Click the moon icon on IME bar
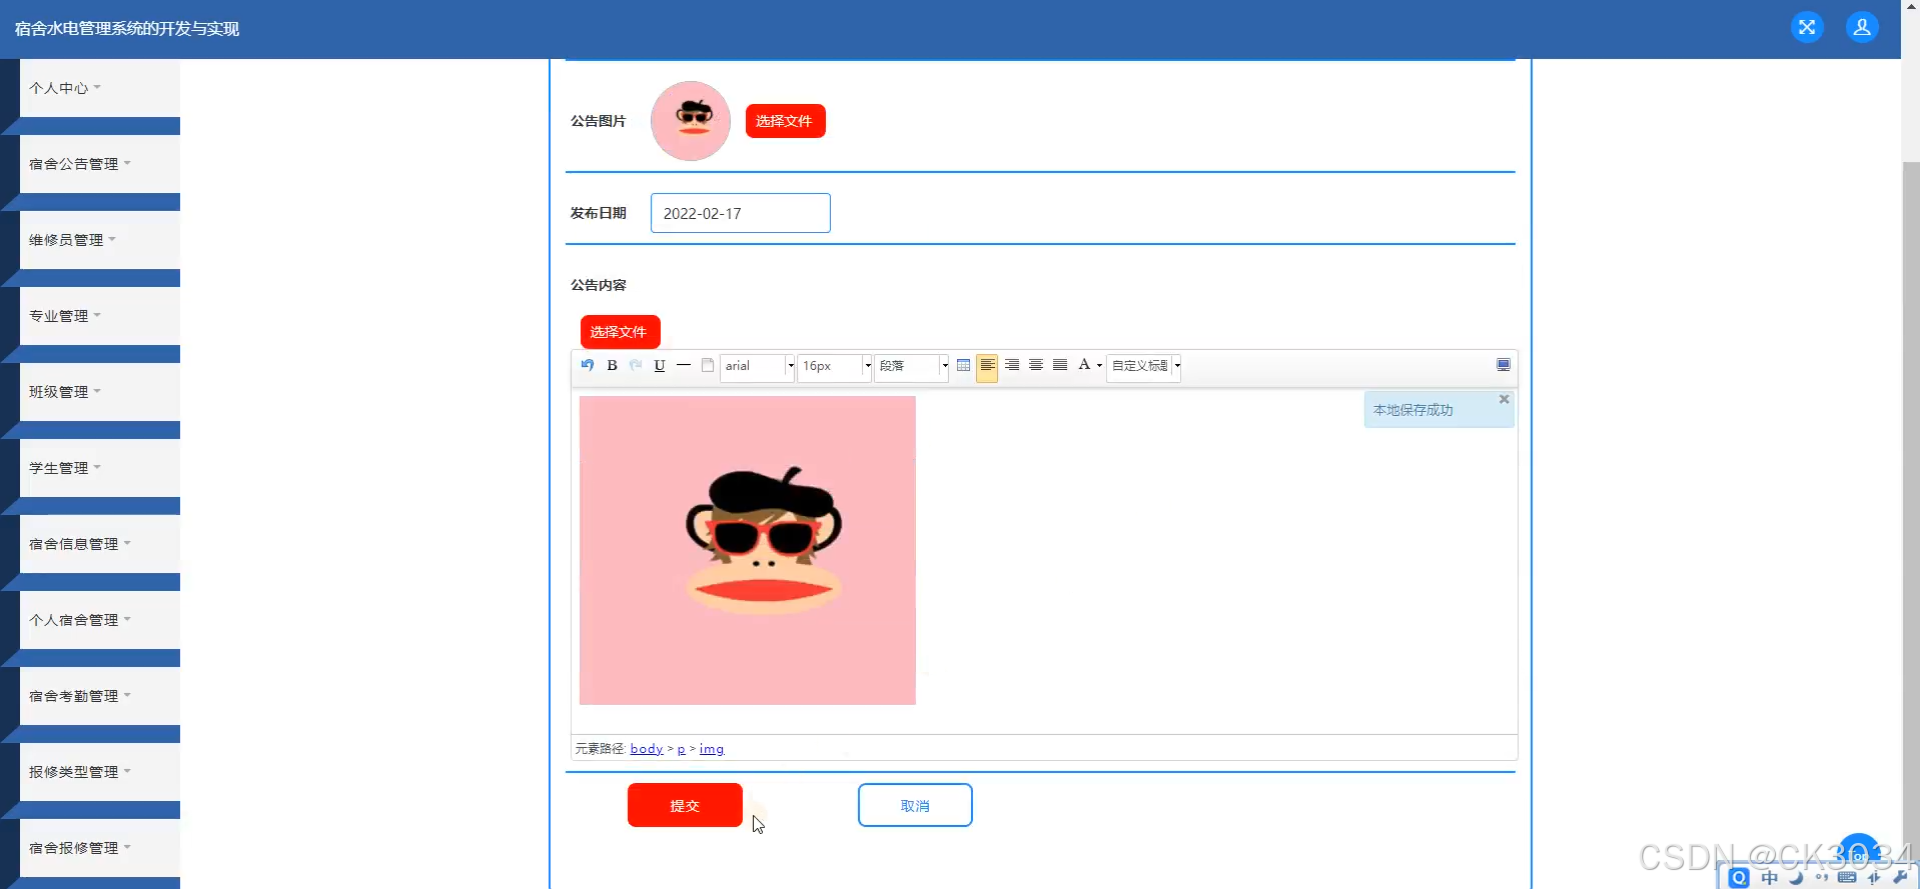The width and height of the screenshot is (1920, 889). [x=1796, y=877]
